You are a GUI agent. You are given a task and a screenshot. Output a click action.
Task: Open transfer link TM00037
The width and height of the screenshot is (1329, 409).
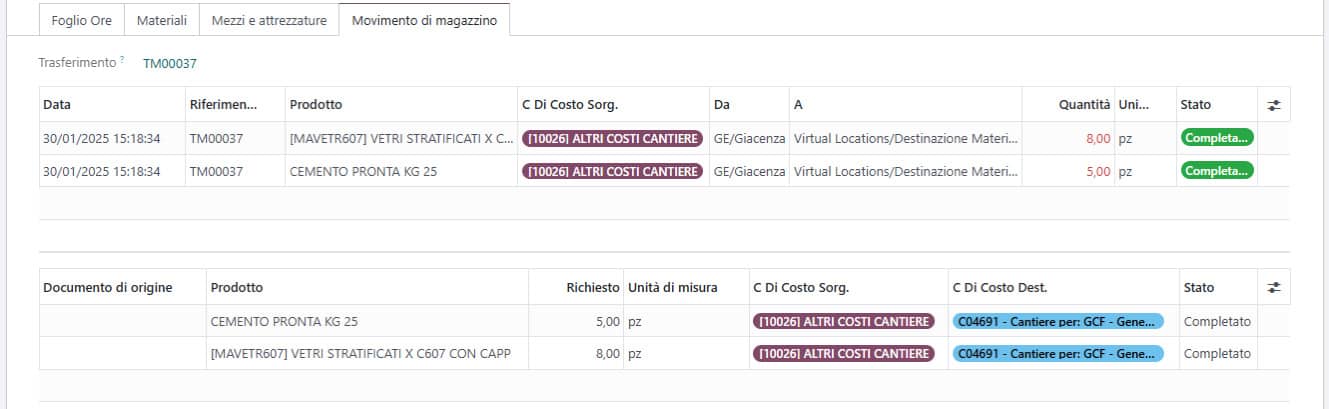170,63
